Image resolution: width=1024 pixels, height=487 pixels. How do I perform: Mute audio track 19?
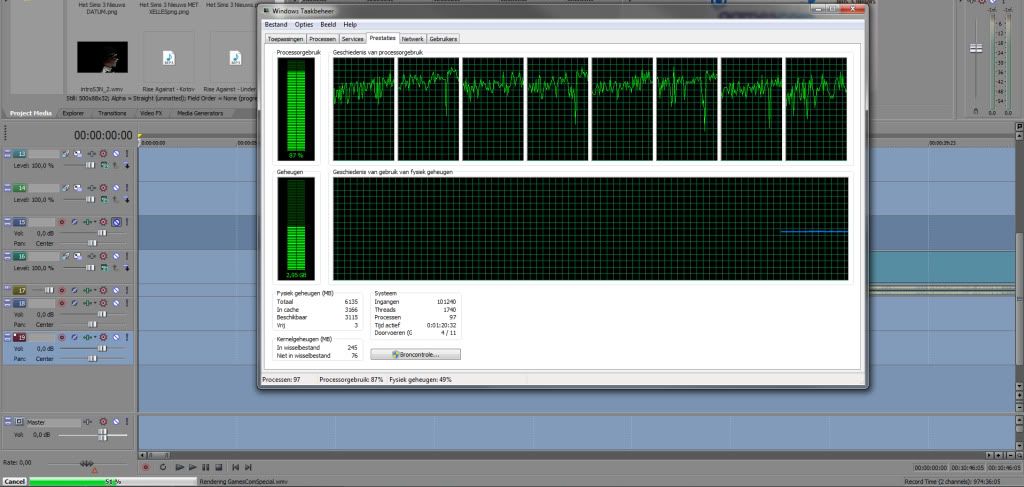coord(116,337)
